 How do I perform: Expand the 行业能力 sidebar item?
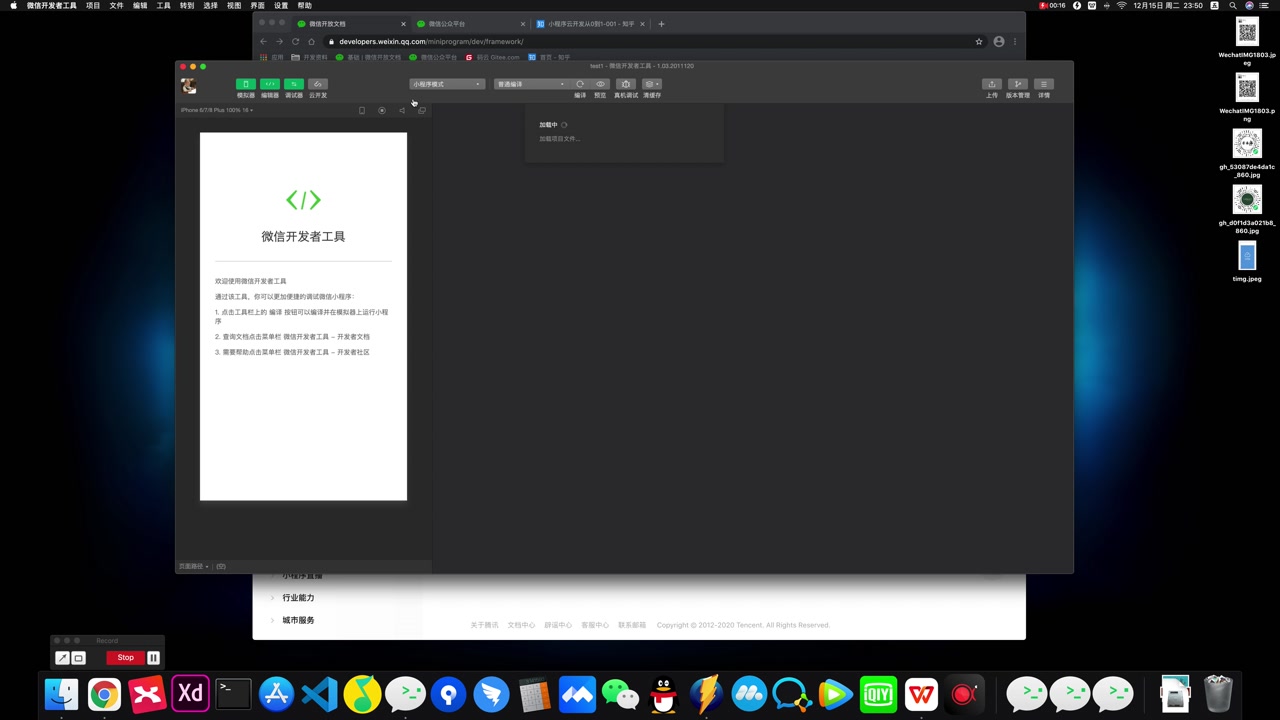(x=298, y=598)
